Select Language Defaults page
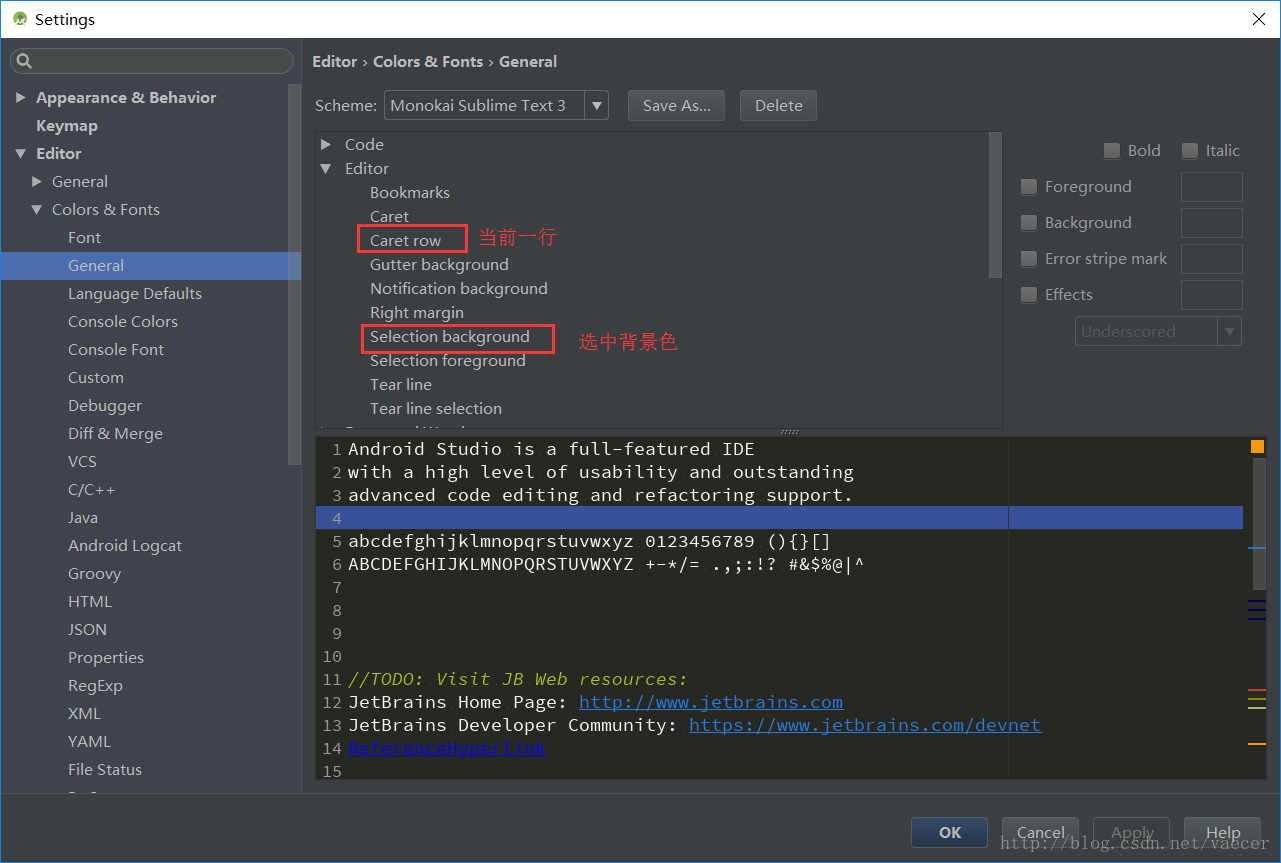1281x863 pixels. tap(135, 293)
